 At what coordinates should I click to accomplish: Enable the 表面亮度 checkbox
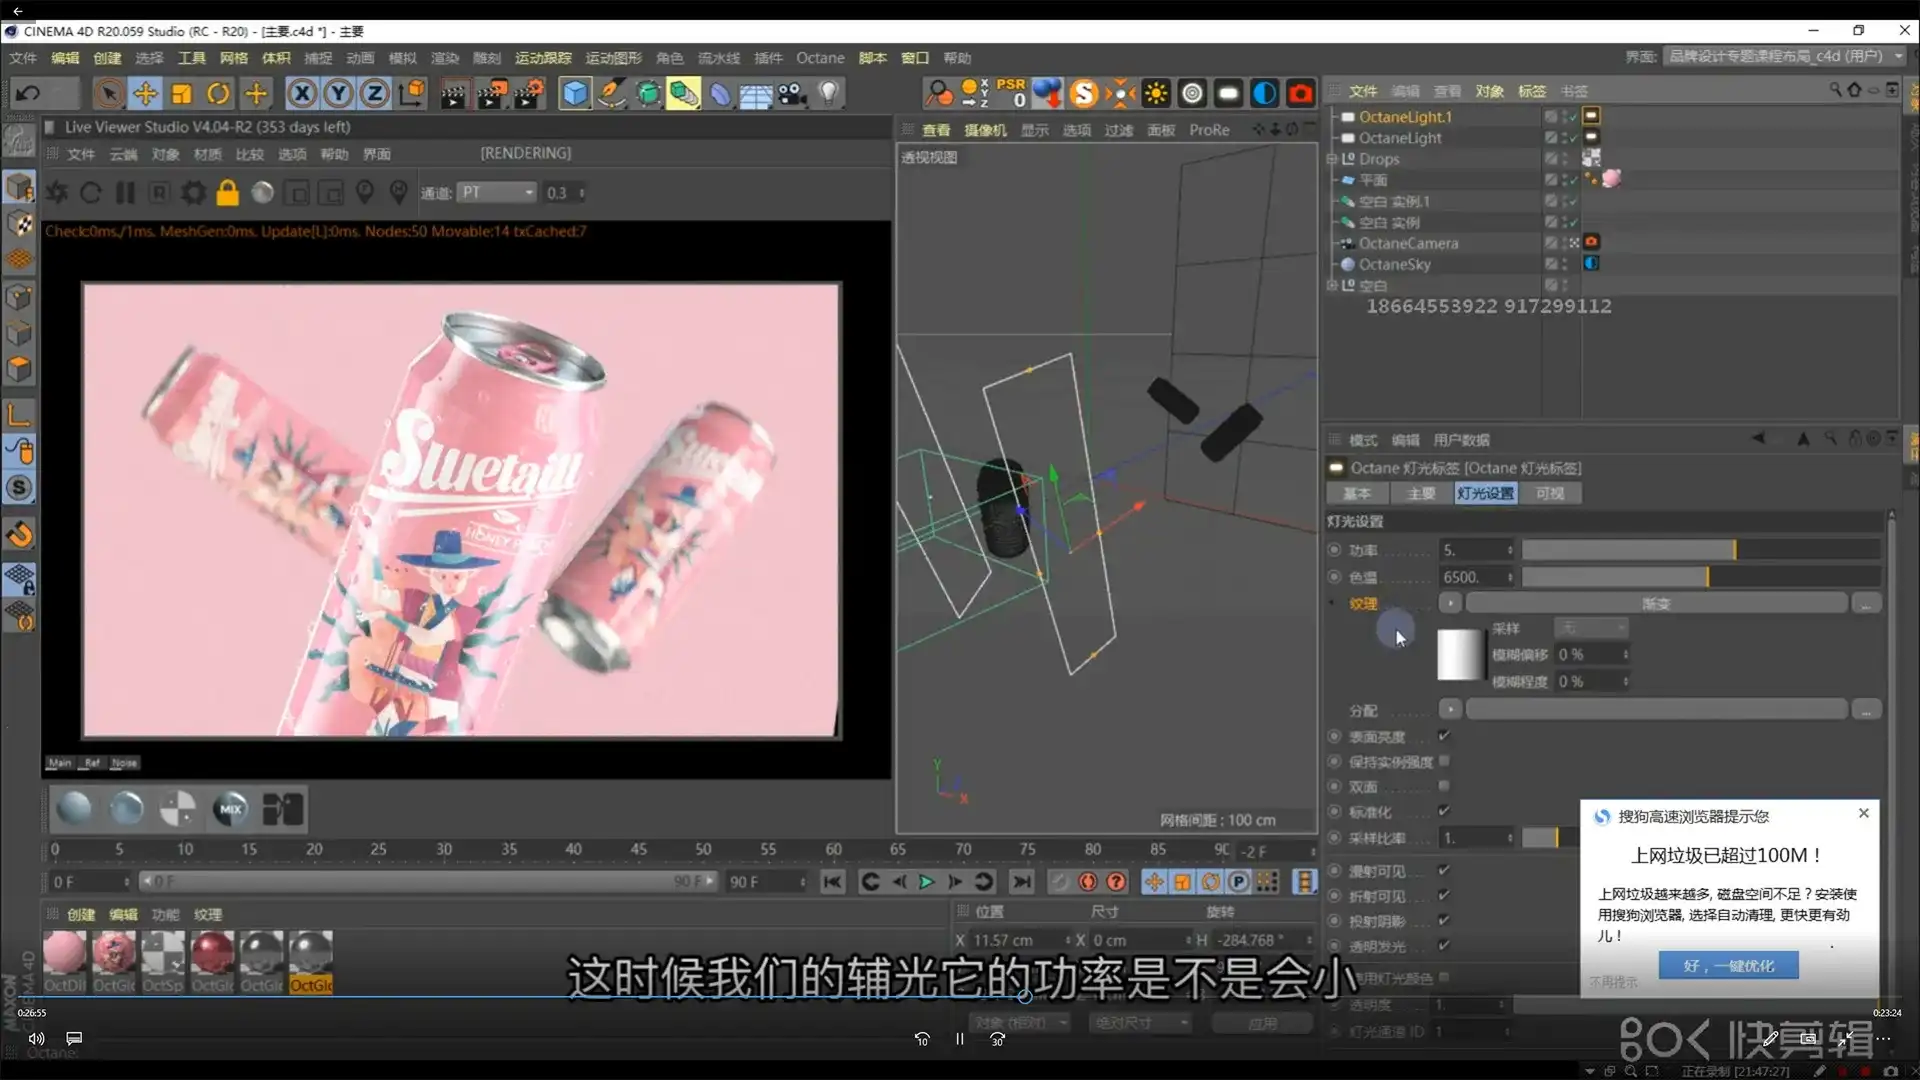click(1444, 736)
